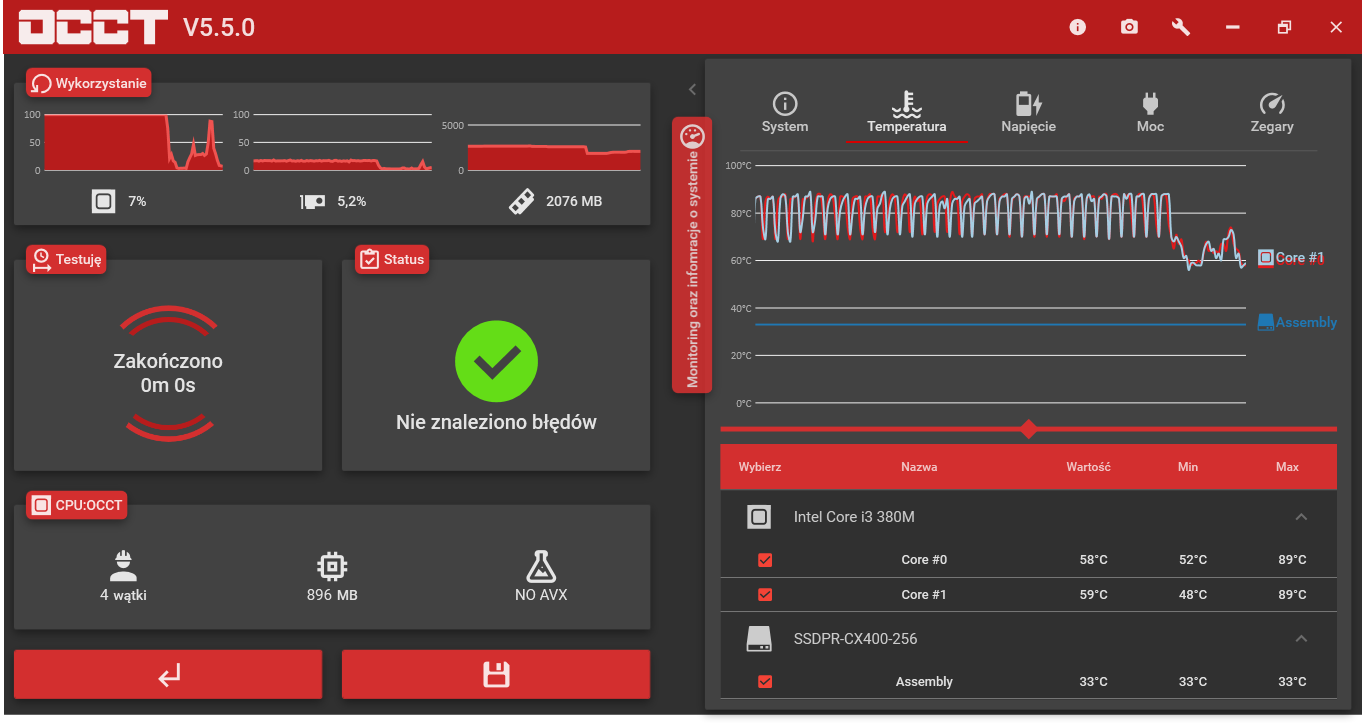Click the Intel Core i3 380M name
This screenshot has height=728, width=1366.
click(854, 517)
